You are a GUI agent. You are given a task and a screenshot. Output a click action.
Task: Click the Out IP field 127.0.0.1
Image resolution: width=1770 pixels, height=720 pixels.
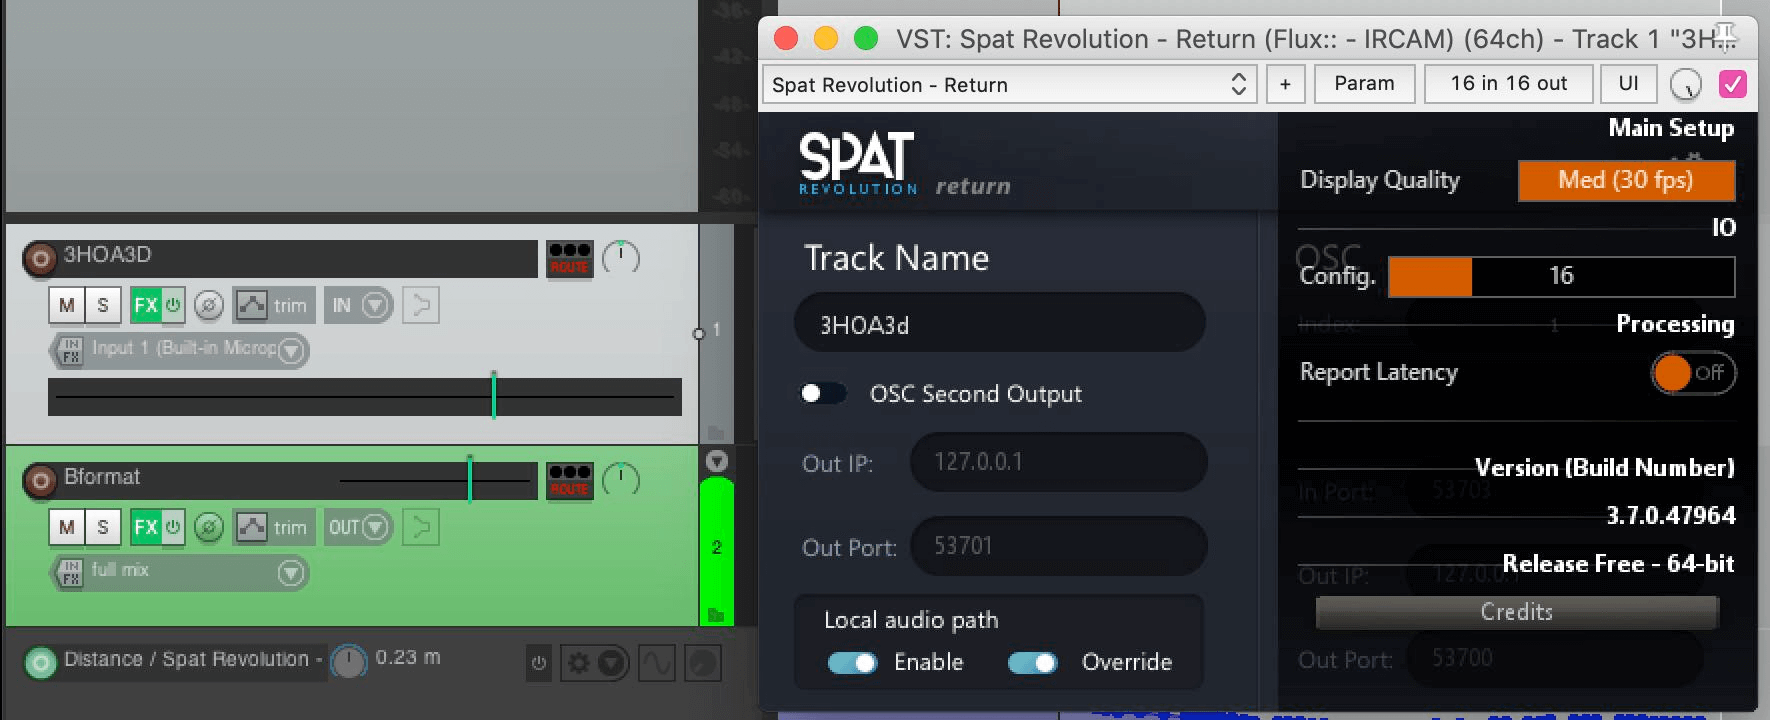coord(1058,462)
